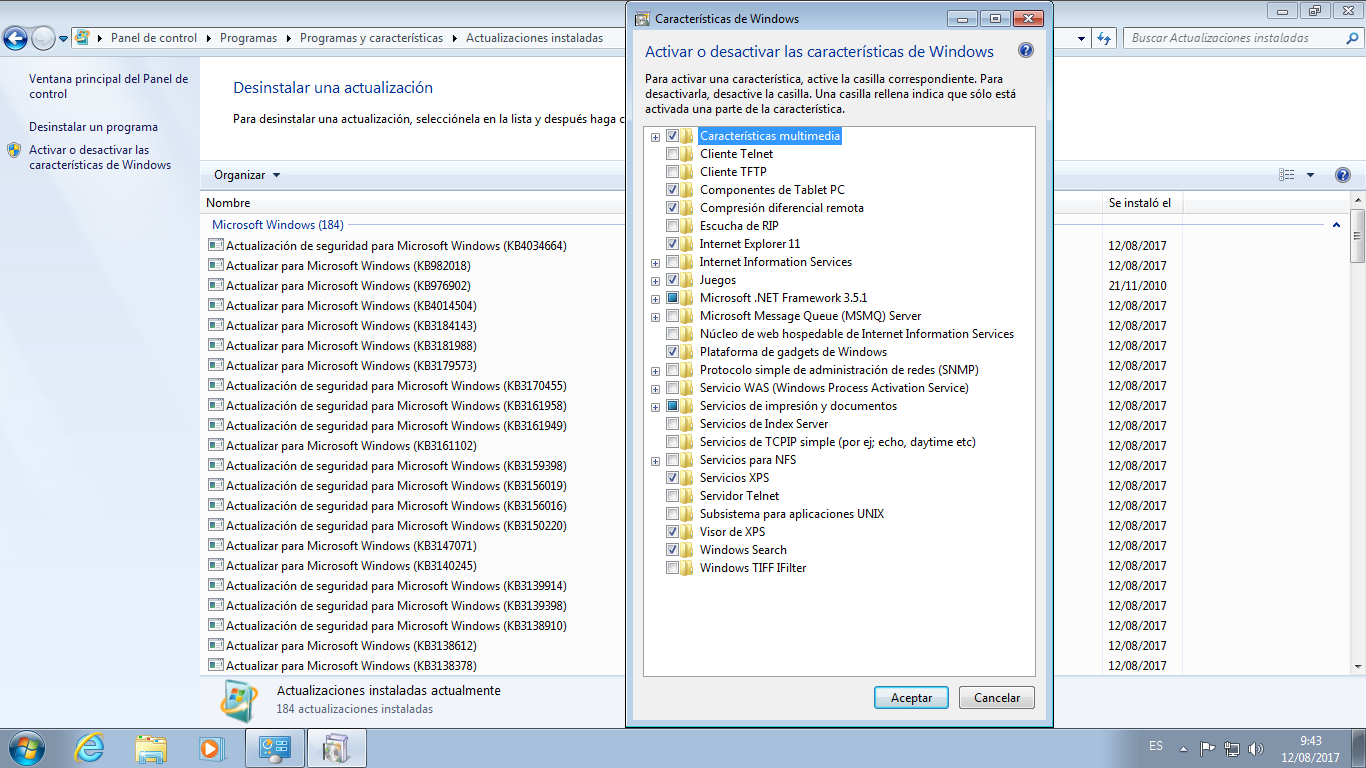Enable Servidor Telnet checkbox
Image resolution: width=1366 pixels, height=768 pixels.
[672, 496]
